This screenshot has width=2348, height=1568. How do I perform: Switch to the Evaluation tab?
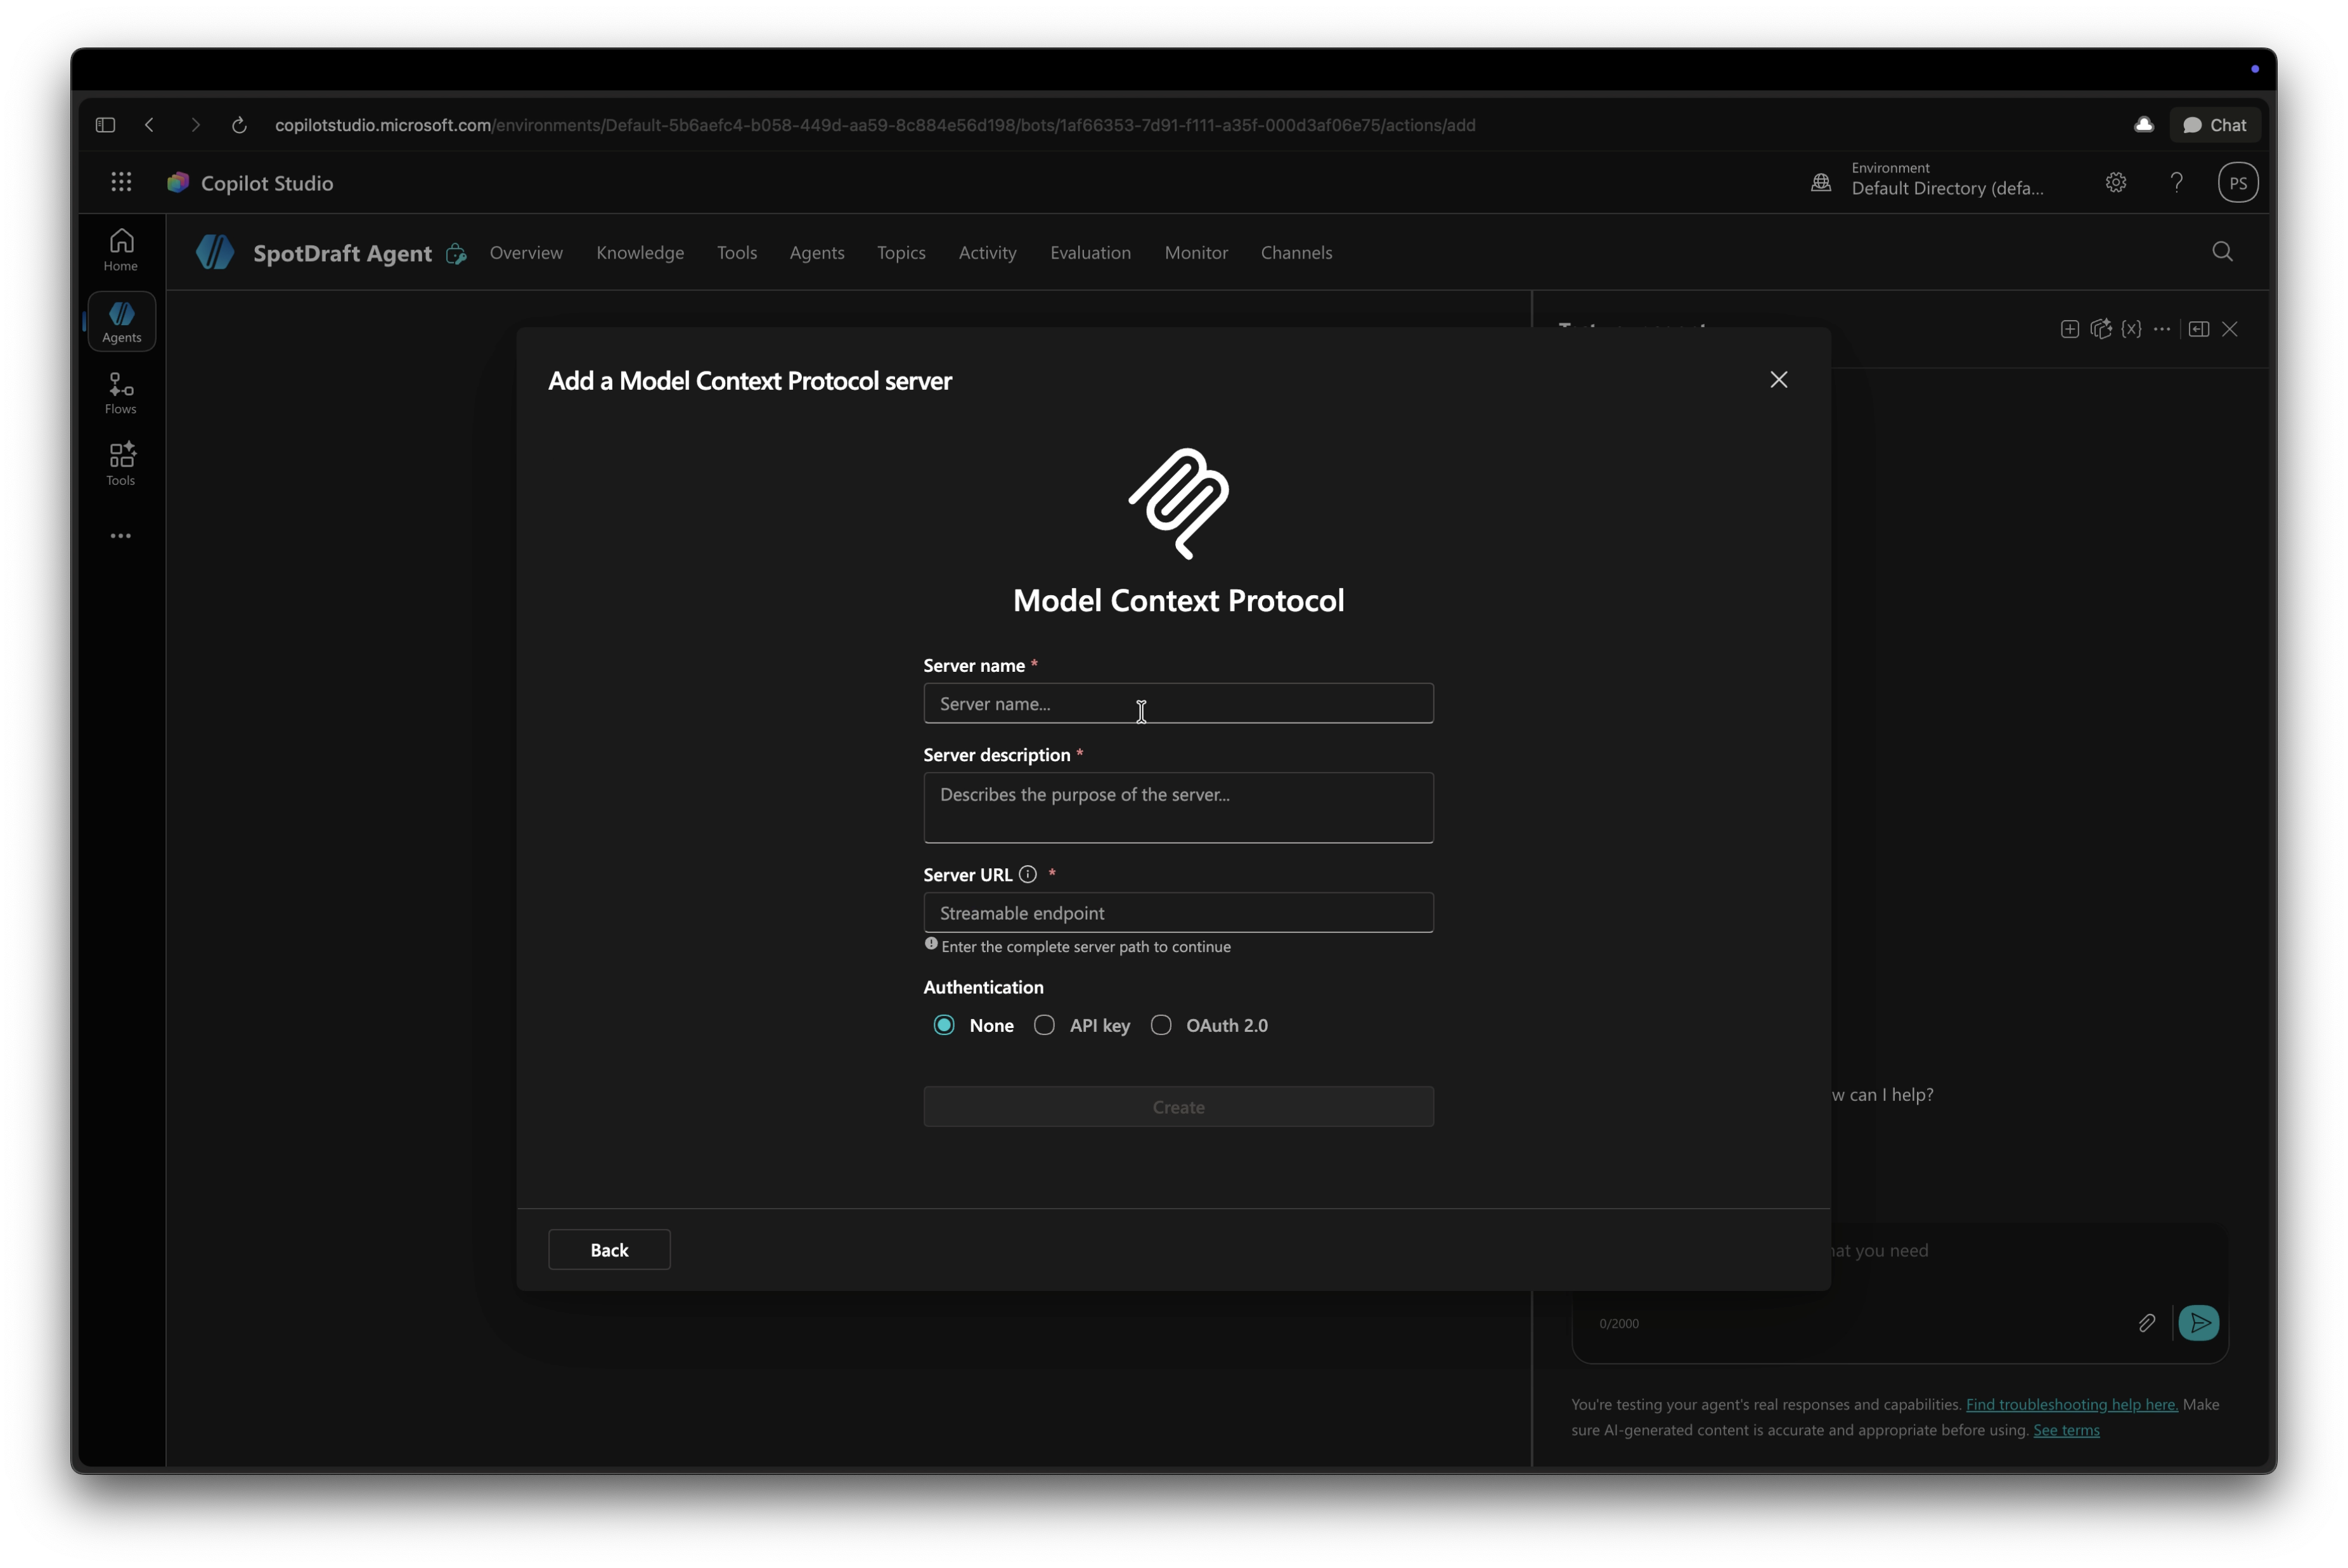[x=1090, y=253]
